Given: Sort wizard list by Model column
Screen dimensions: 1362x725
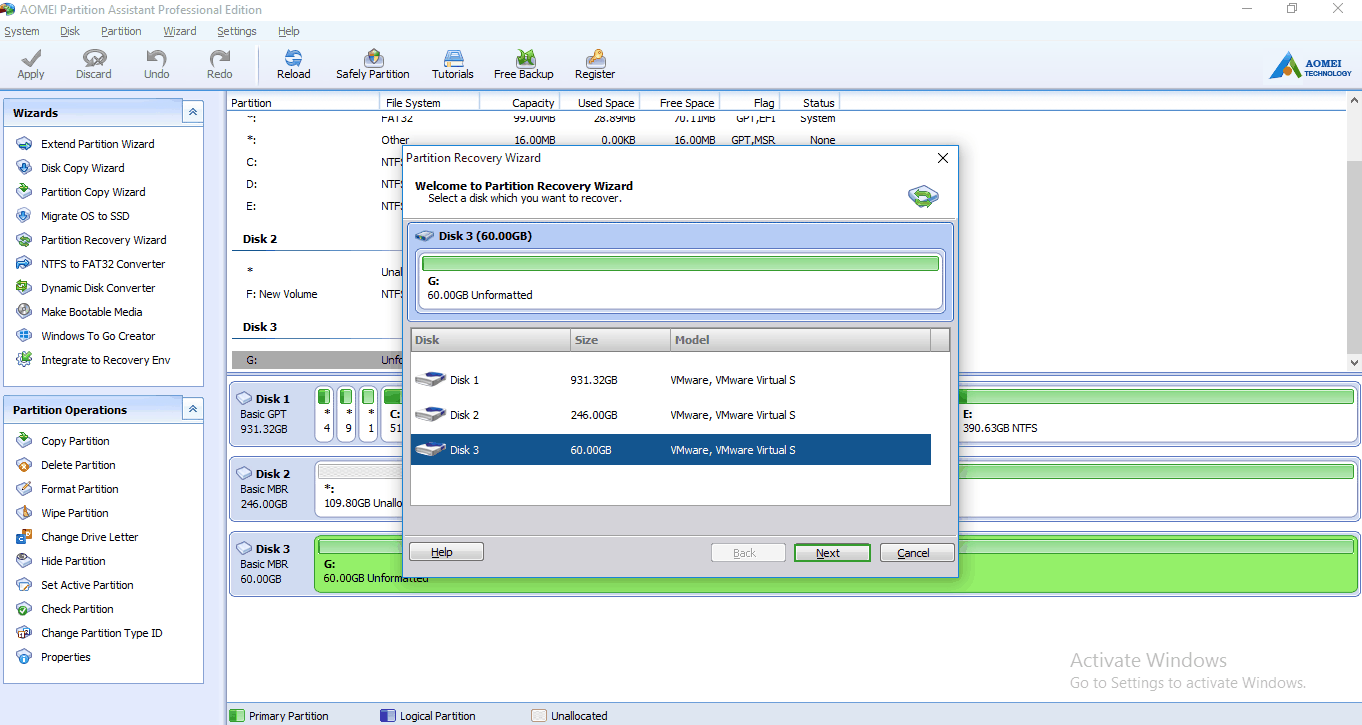Looking at the screenshot, I should 800,340.
